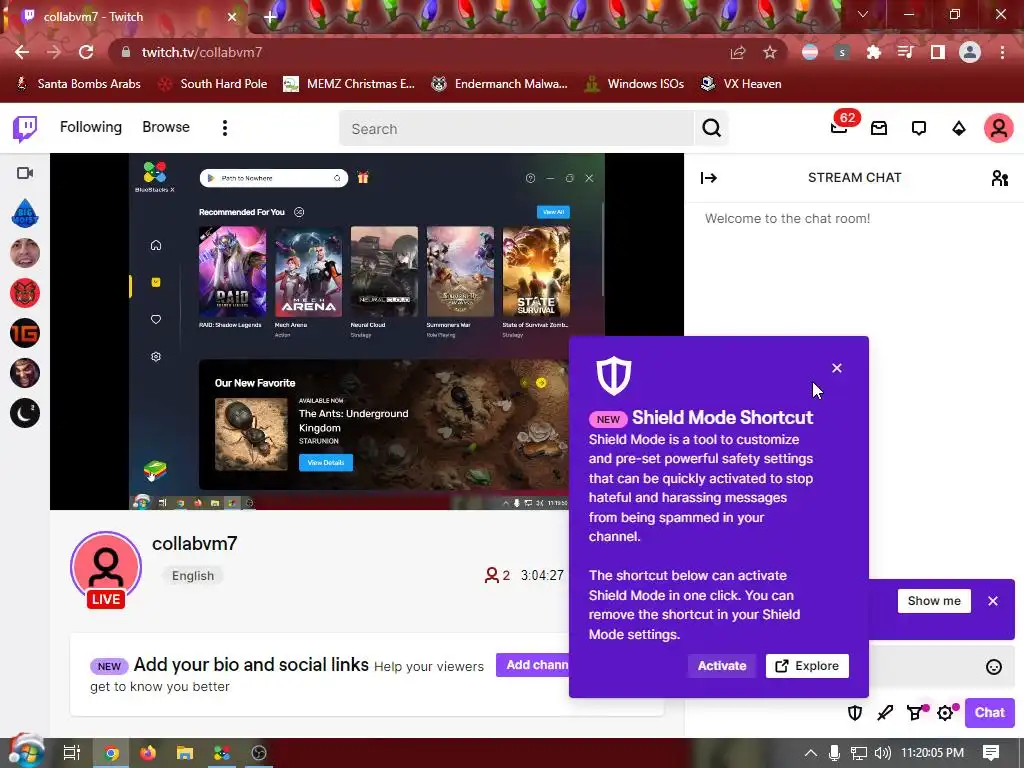Open OBS Studio from the taskbar
This screenshot has width=1024, height=768.
coord(259,754)
